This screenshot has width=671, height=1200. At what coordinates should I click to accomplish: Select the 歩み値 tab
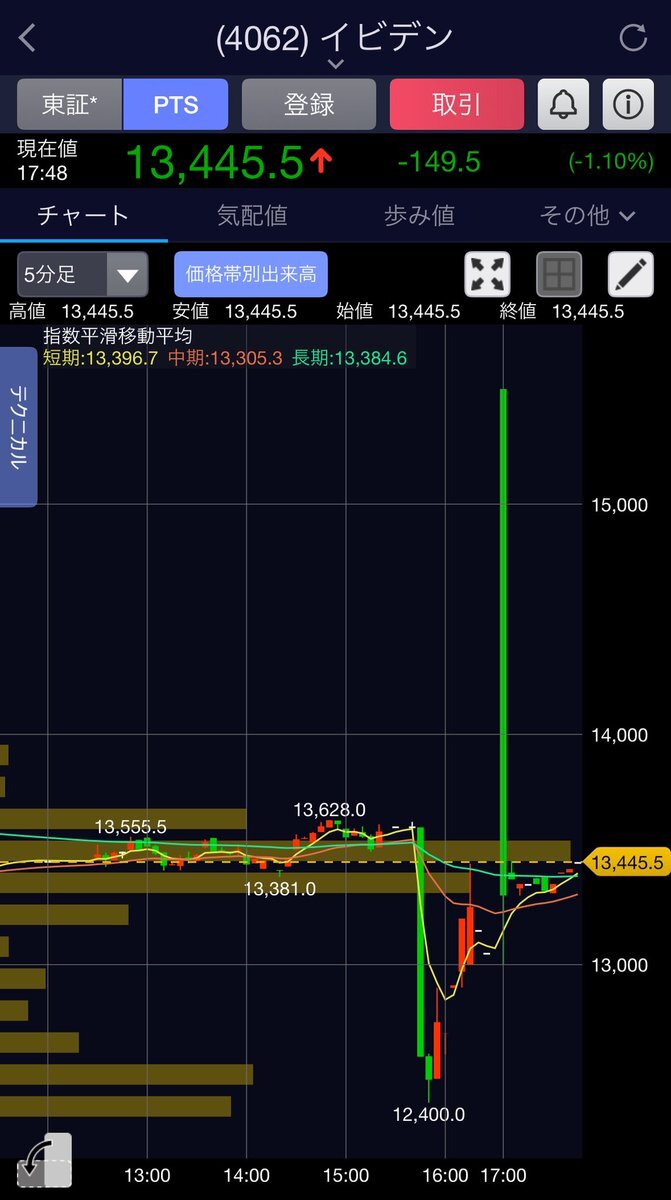coord(419,215)
